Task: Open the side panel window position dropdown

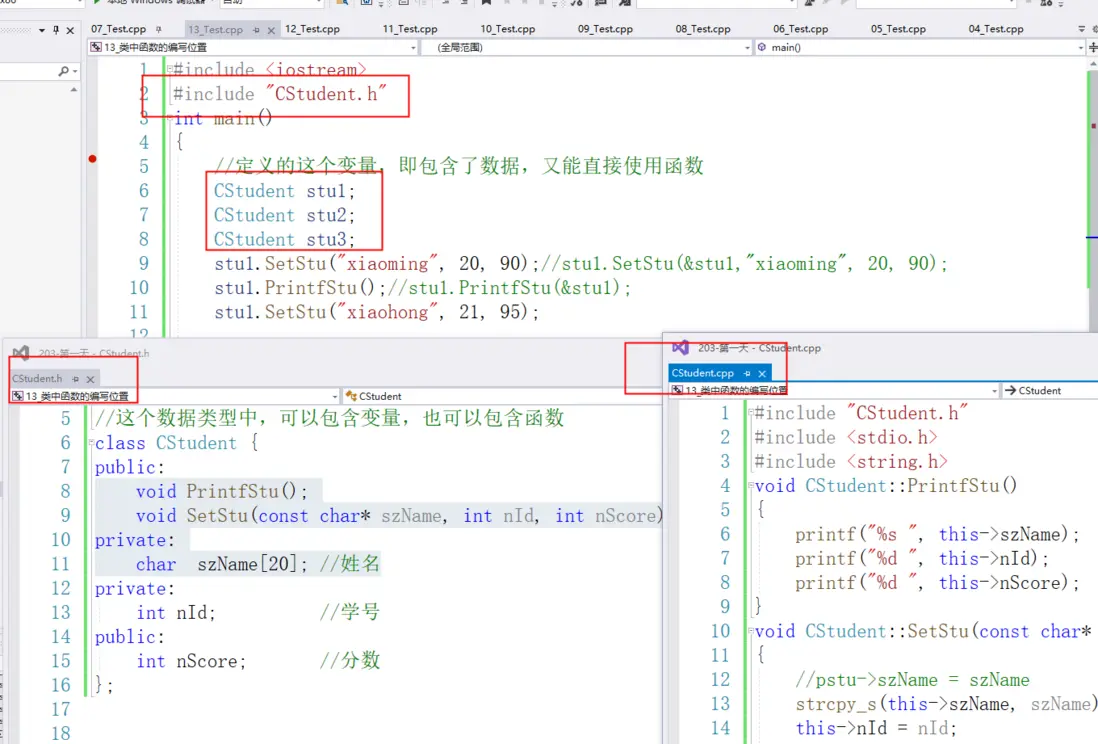Action: 42,30
